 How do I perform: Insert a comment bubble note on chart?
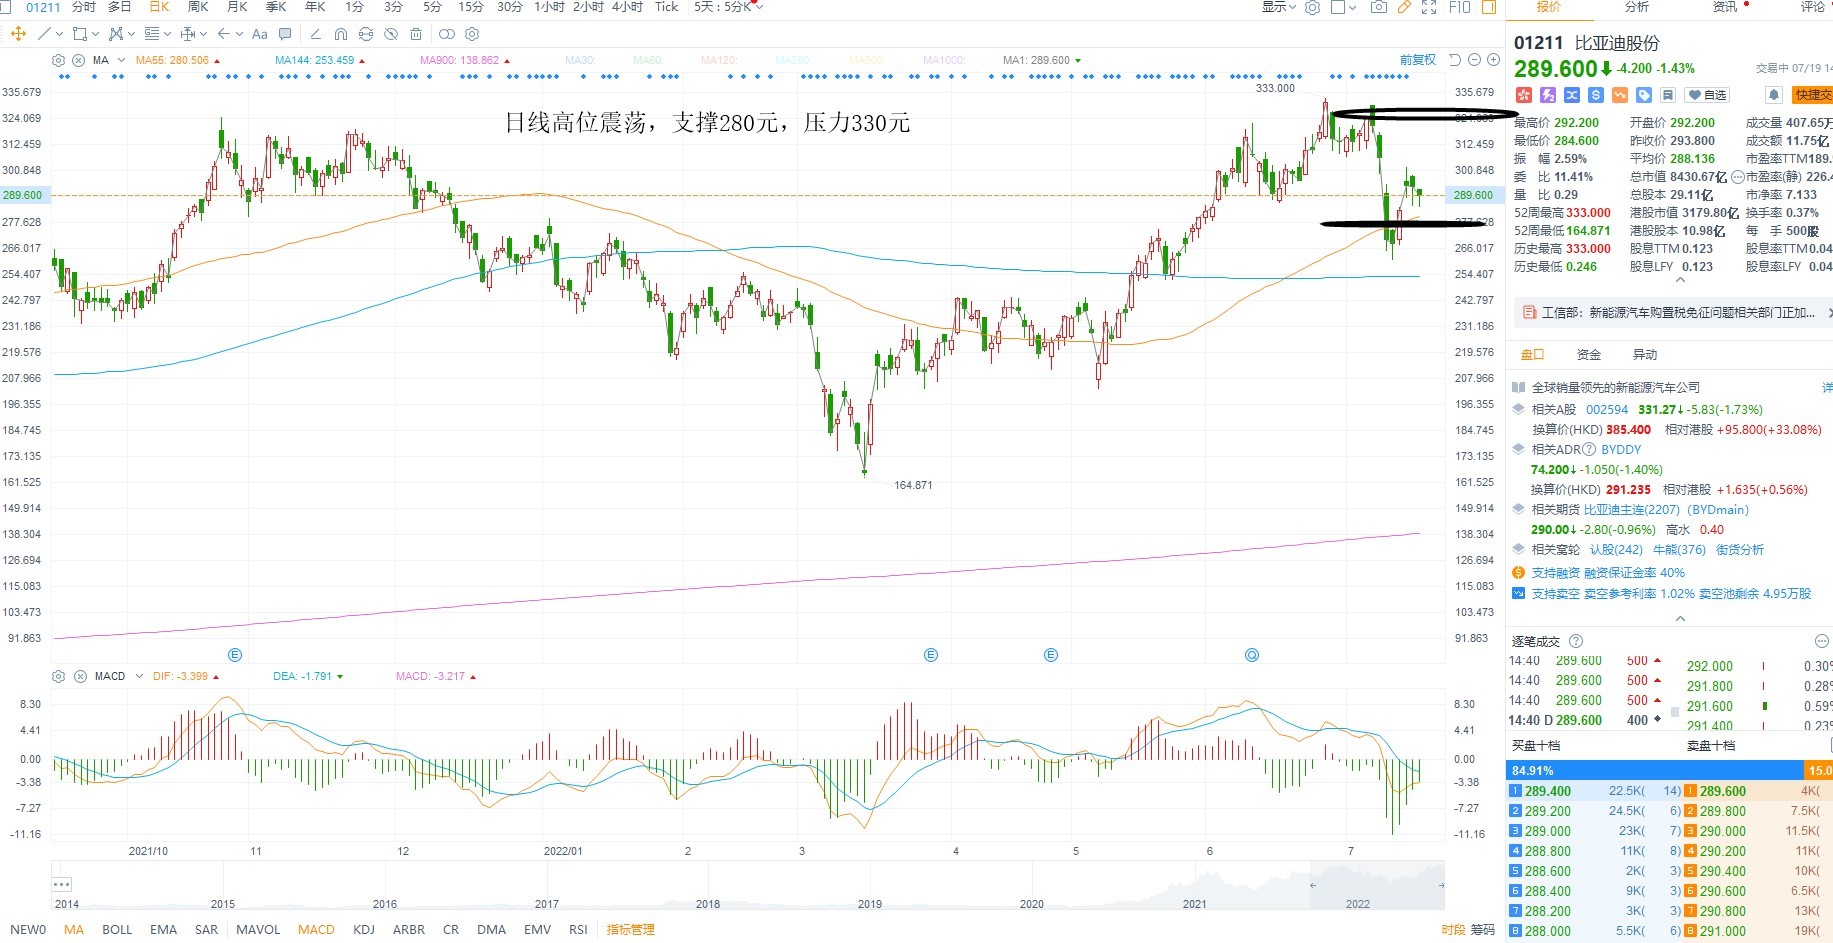[x=286, y=34]
